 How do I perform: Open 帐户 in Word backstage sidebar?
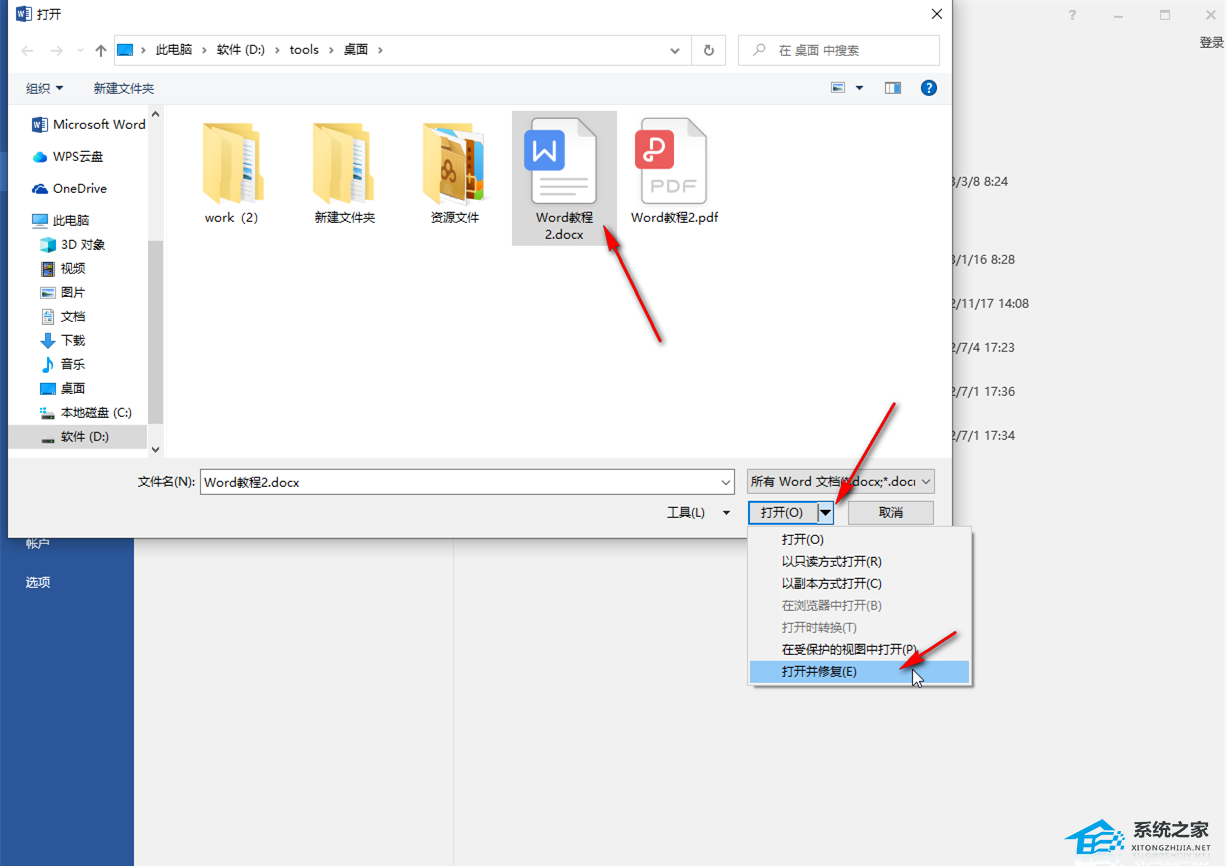38,543
